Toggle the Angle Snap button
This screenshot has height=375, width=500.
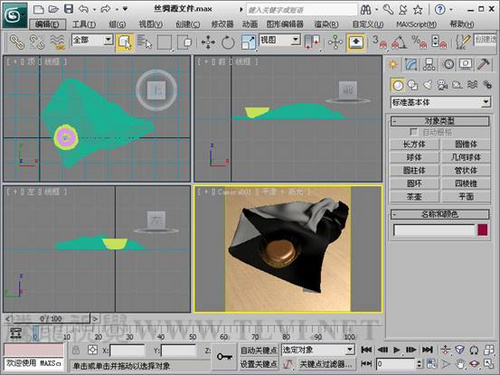tap(399, 42)
